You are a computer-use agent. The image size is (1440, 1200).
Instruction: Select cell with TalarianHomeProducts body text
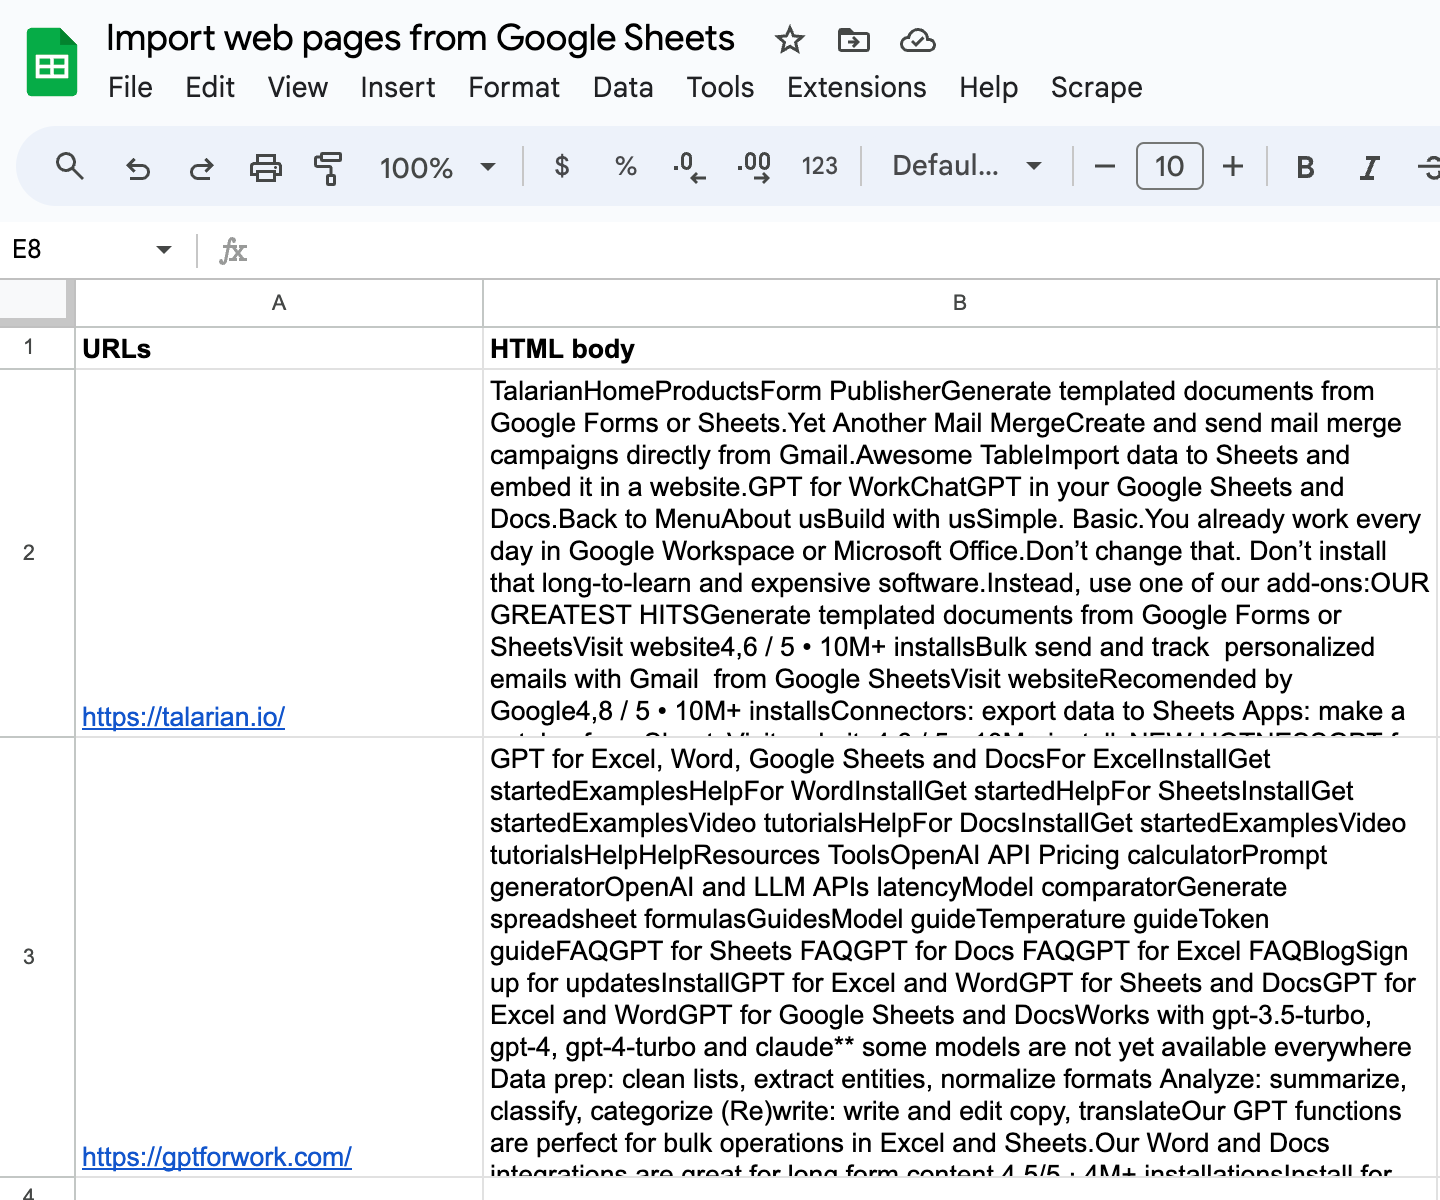point(960,553)
